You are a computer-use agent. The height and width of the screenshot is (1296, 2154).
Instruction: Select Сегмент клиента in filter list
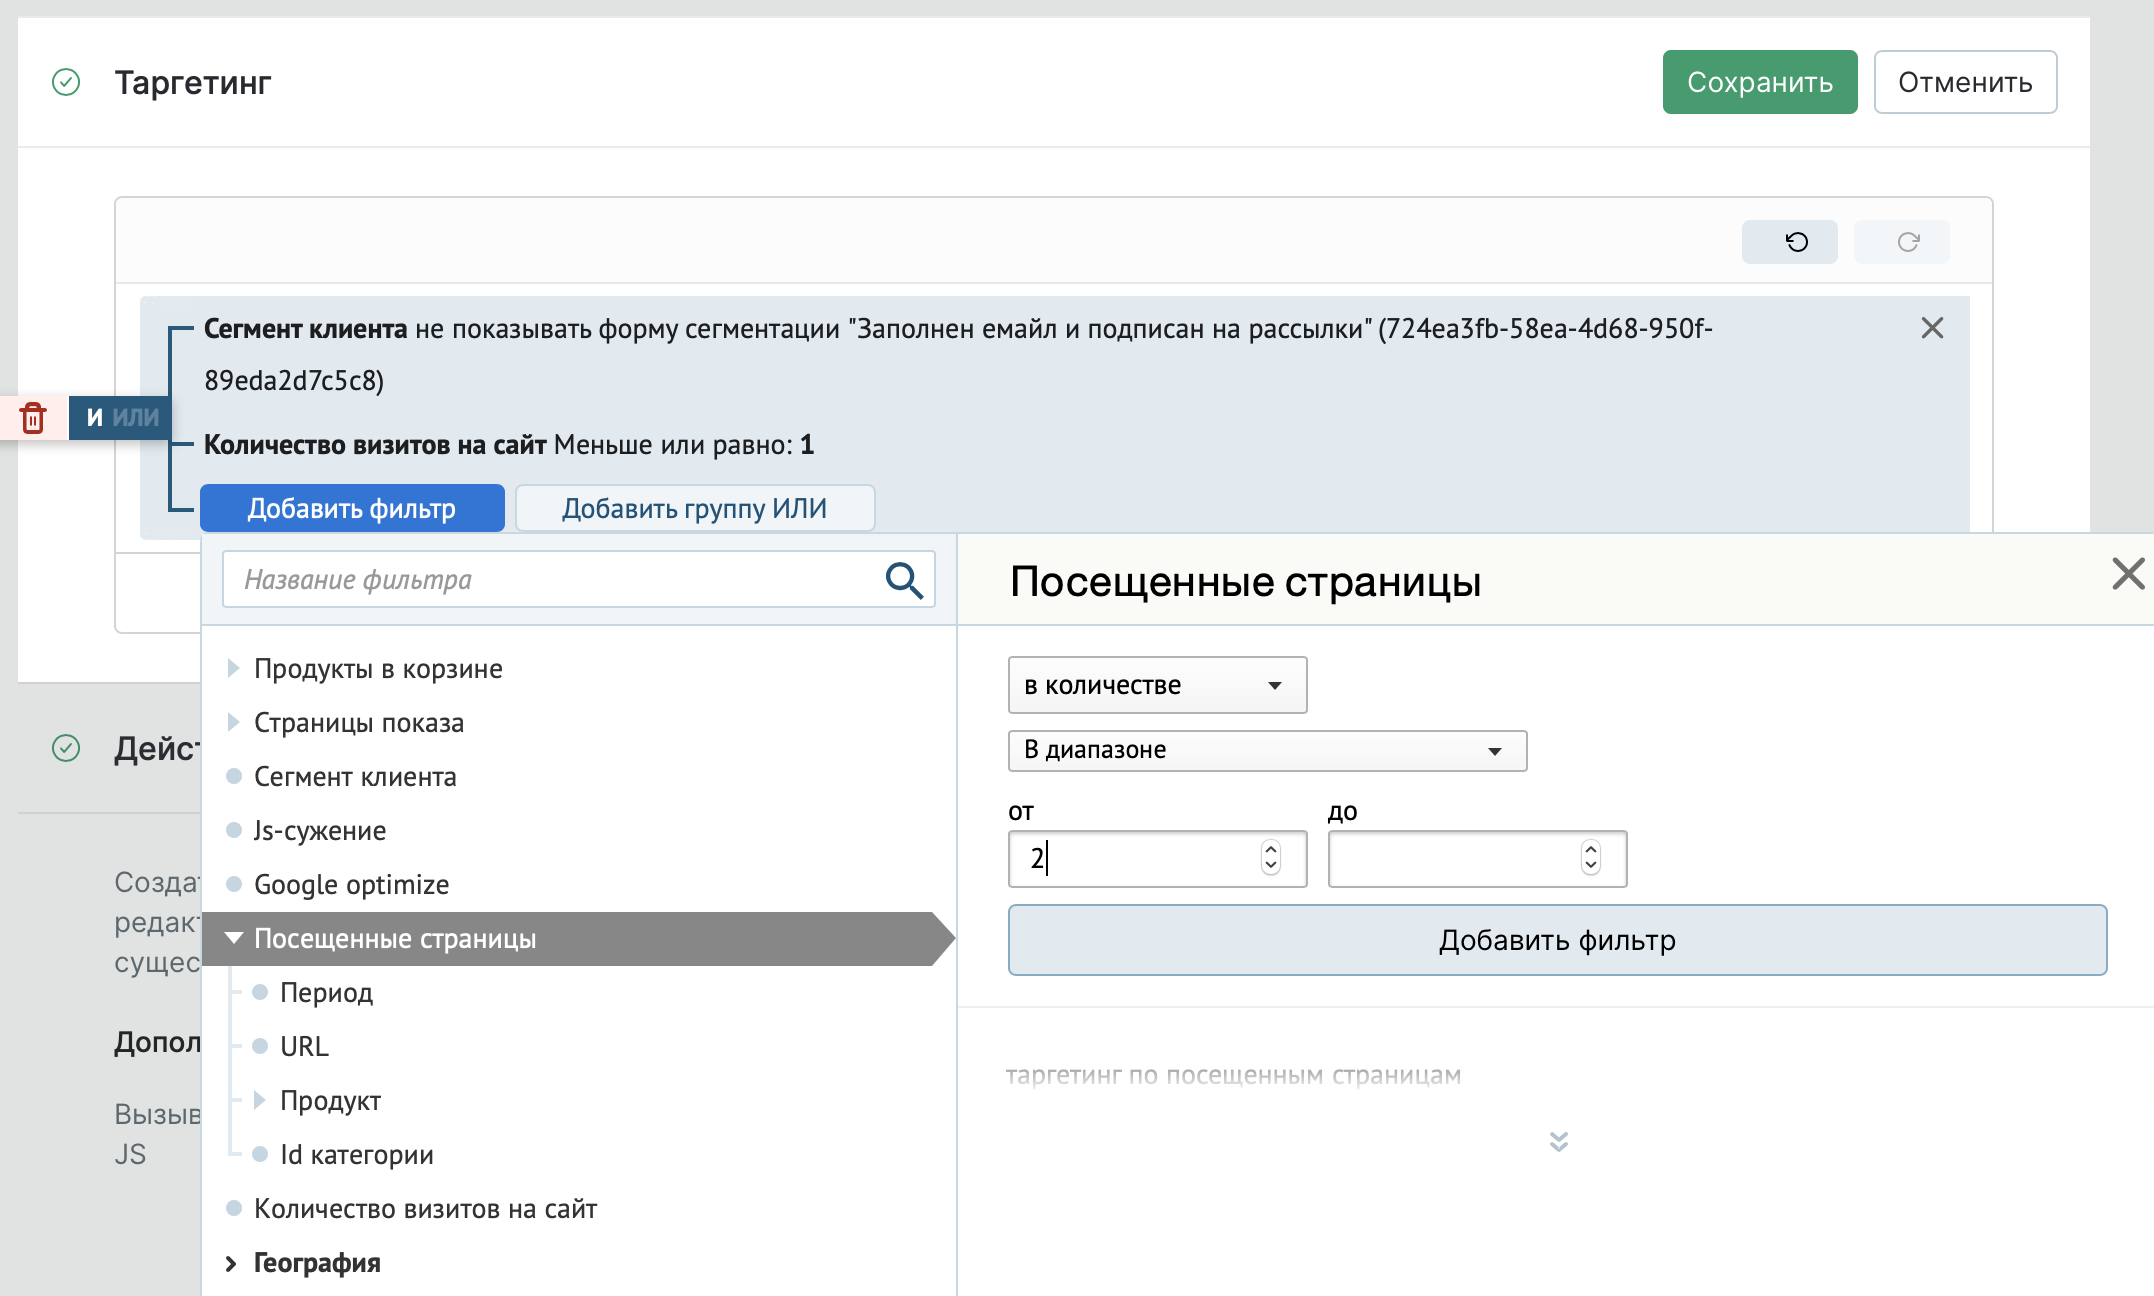[355, 776]
